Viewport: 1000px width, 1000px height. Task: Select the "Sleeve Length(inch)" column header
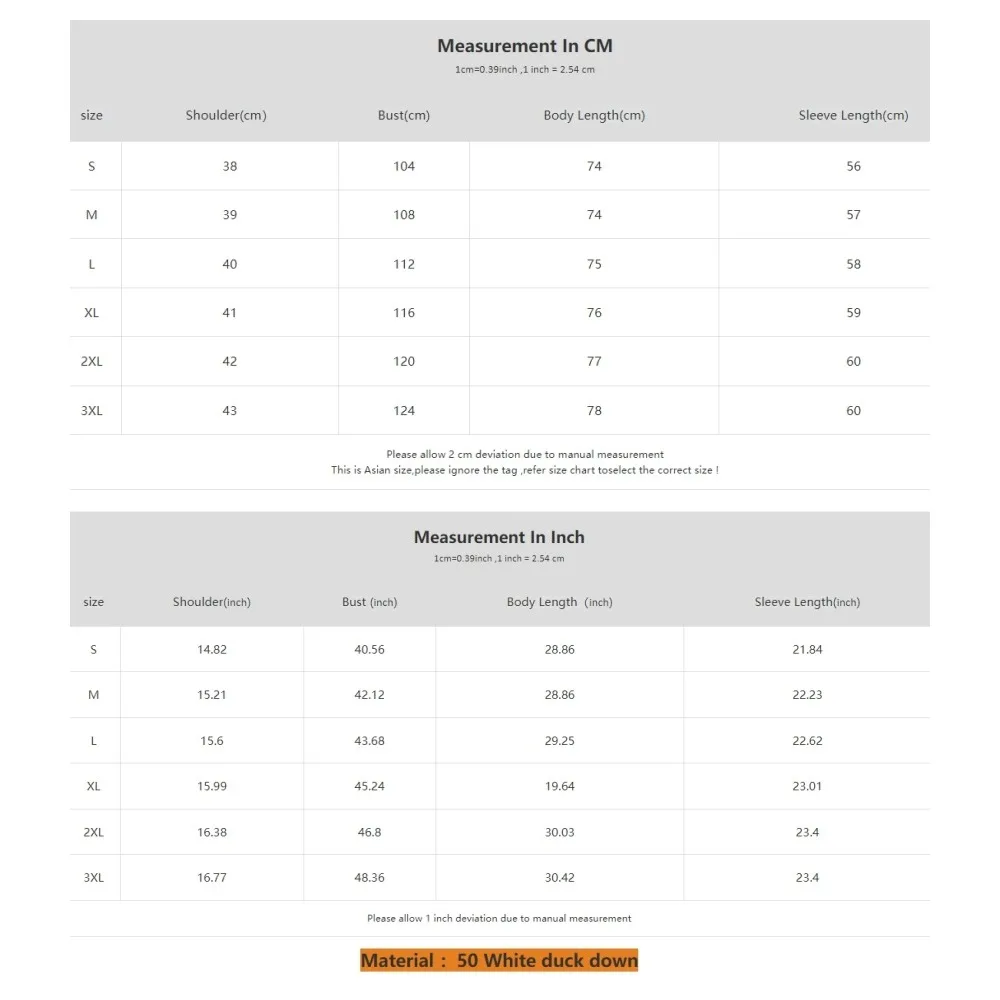pyautogui.click(x=807, y=602)
